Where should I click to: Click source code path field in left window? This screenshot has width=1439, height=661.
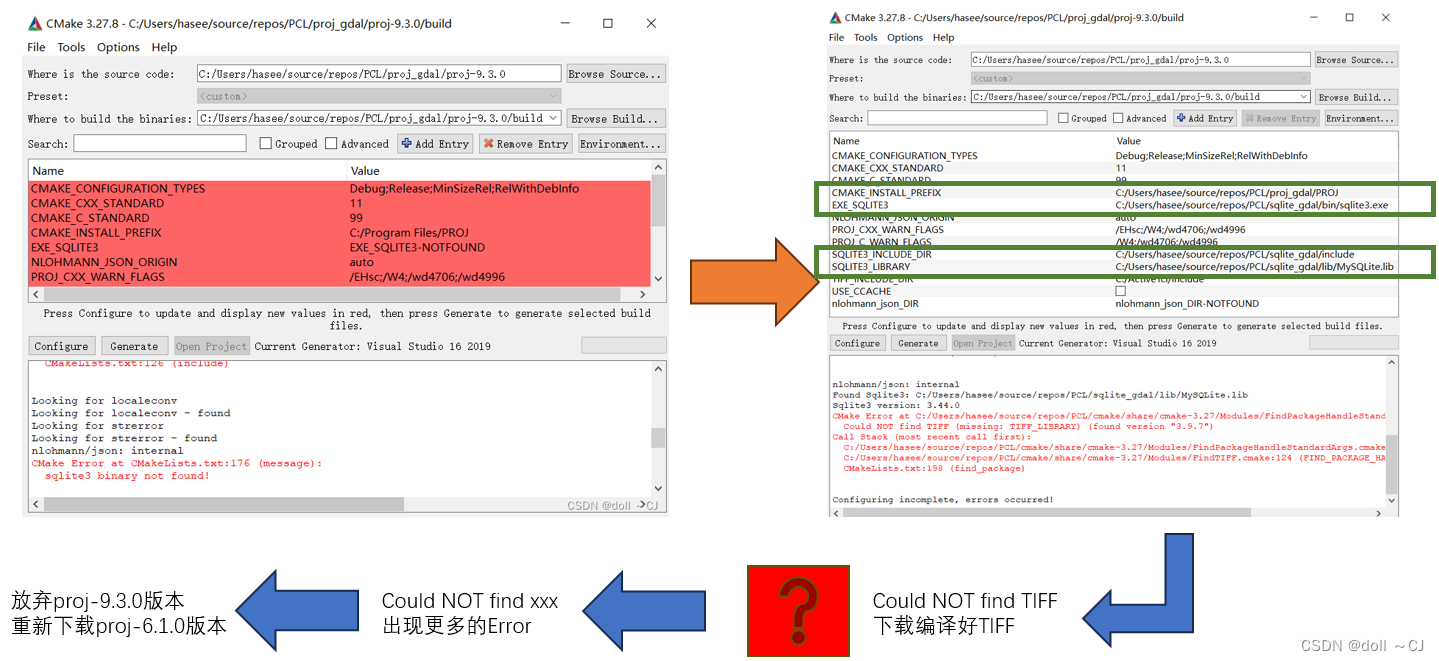point(379,74)
